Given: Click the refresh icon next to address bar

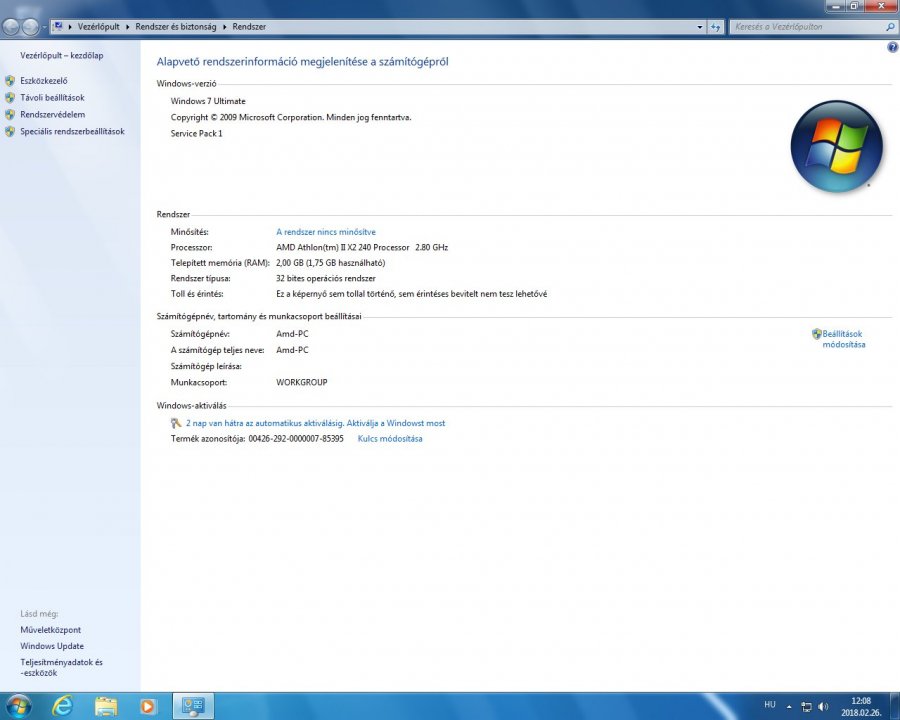Looking at the screenshot, I should (715, 26).
